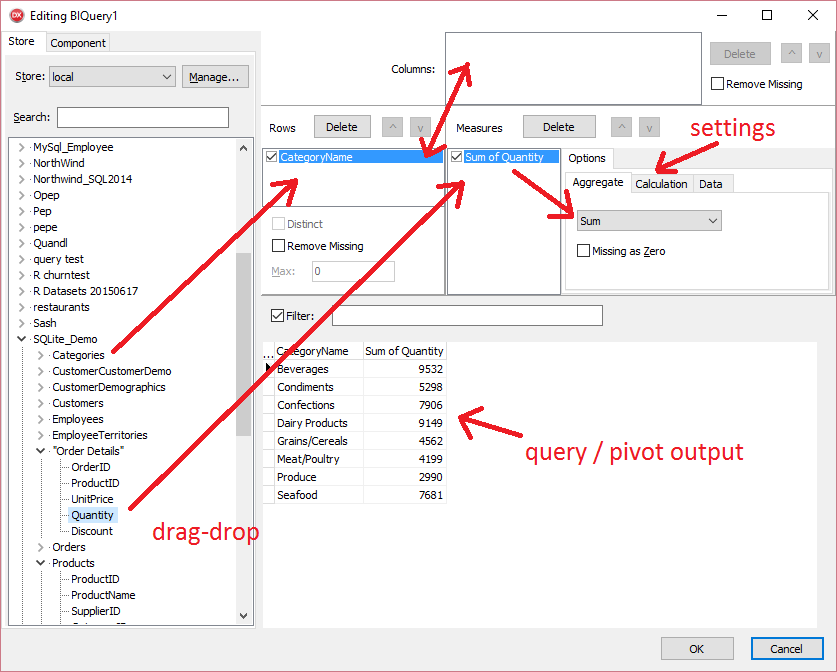Toggle the Filter checkbox

point(277,315)
